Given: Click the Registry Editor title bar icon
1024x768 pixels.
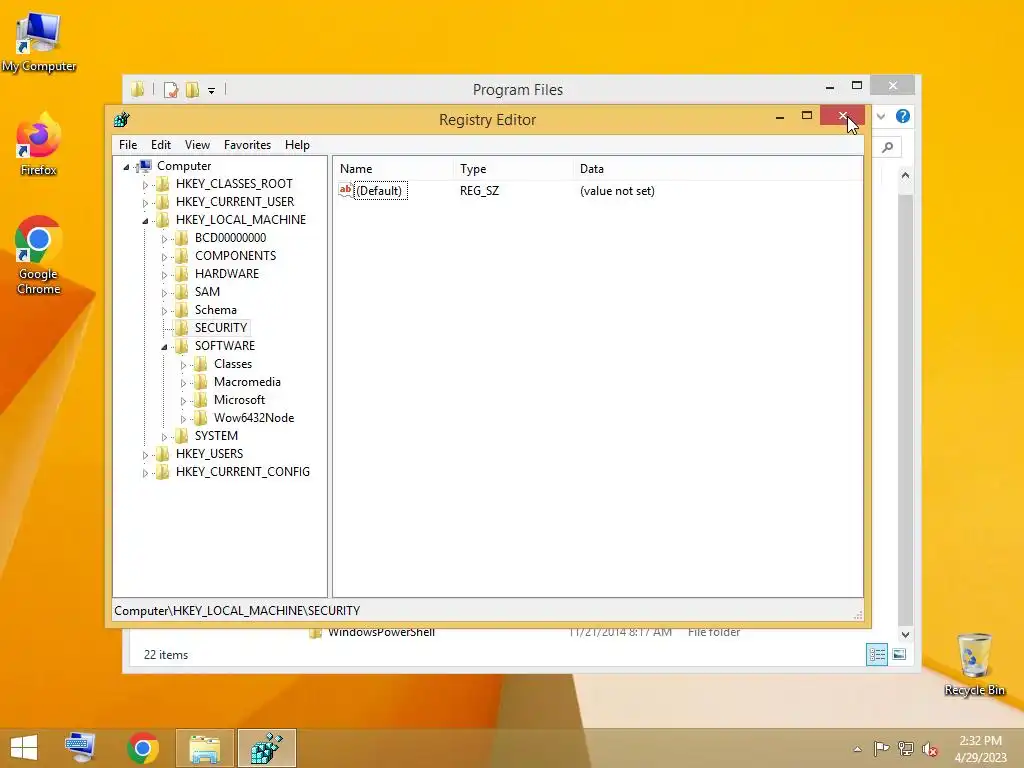Looking at the screenshot, I should (121, 120).
